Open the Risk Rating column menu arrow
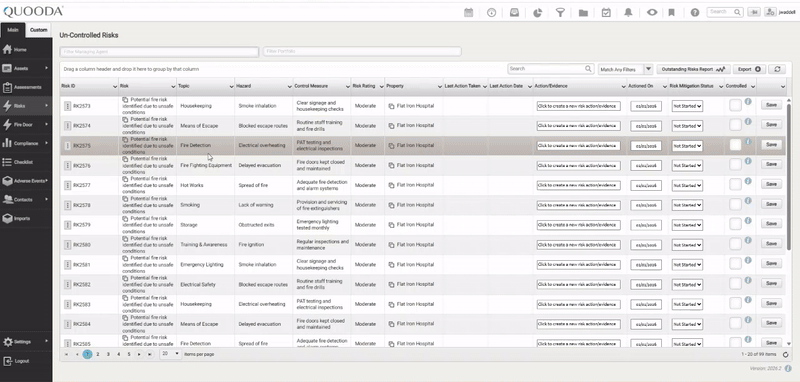 coord(381,87)
